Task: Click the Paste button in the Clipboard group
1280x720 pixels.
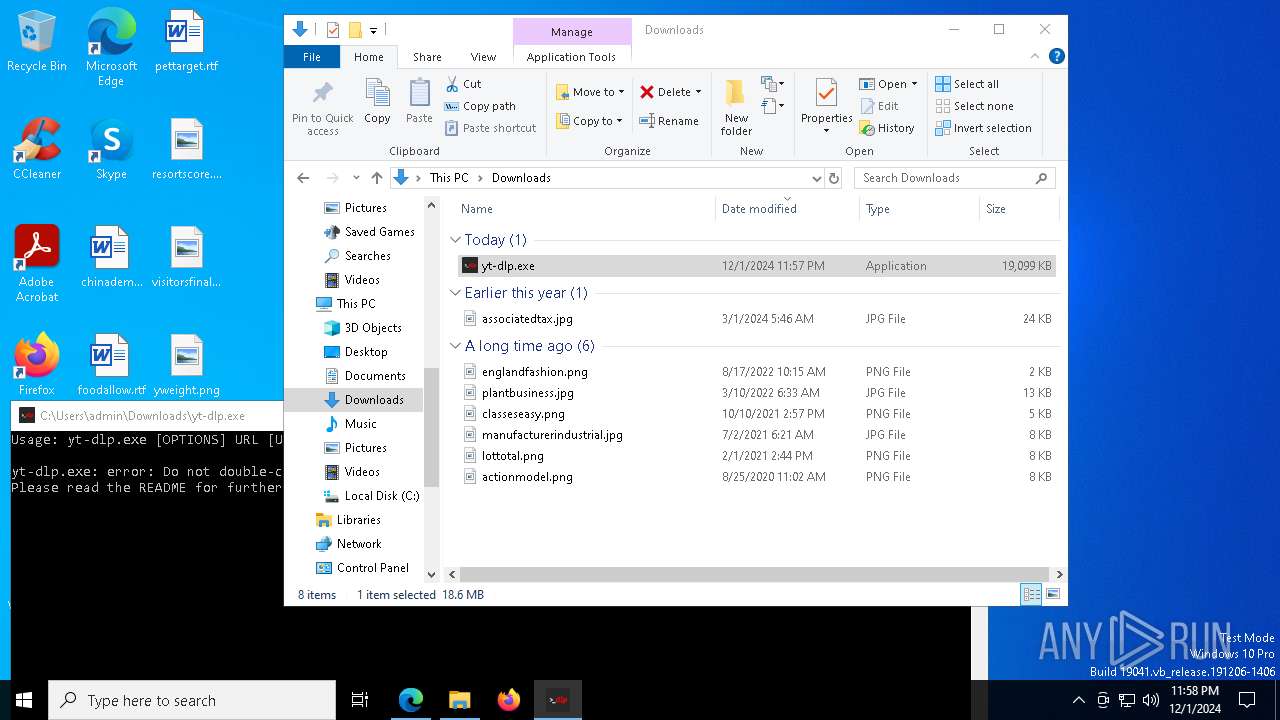Action: point(419,102)
